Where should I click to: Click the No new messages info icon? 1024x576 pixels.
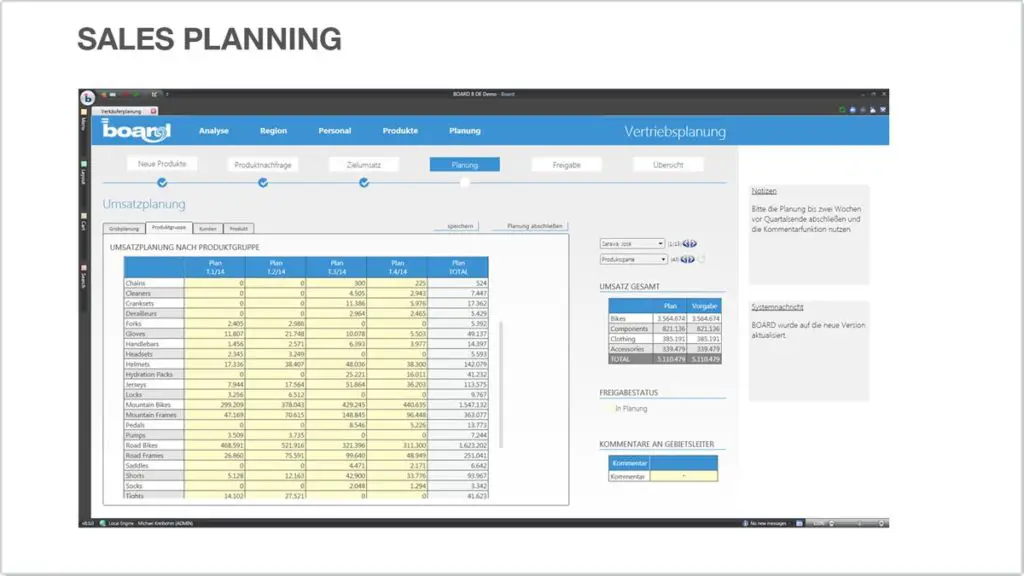[x=745, y=523]
